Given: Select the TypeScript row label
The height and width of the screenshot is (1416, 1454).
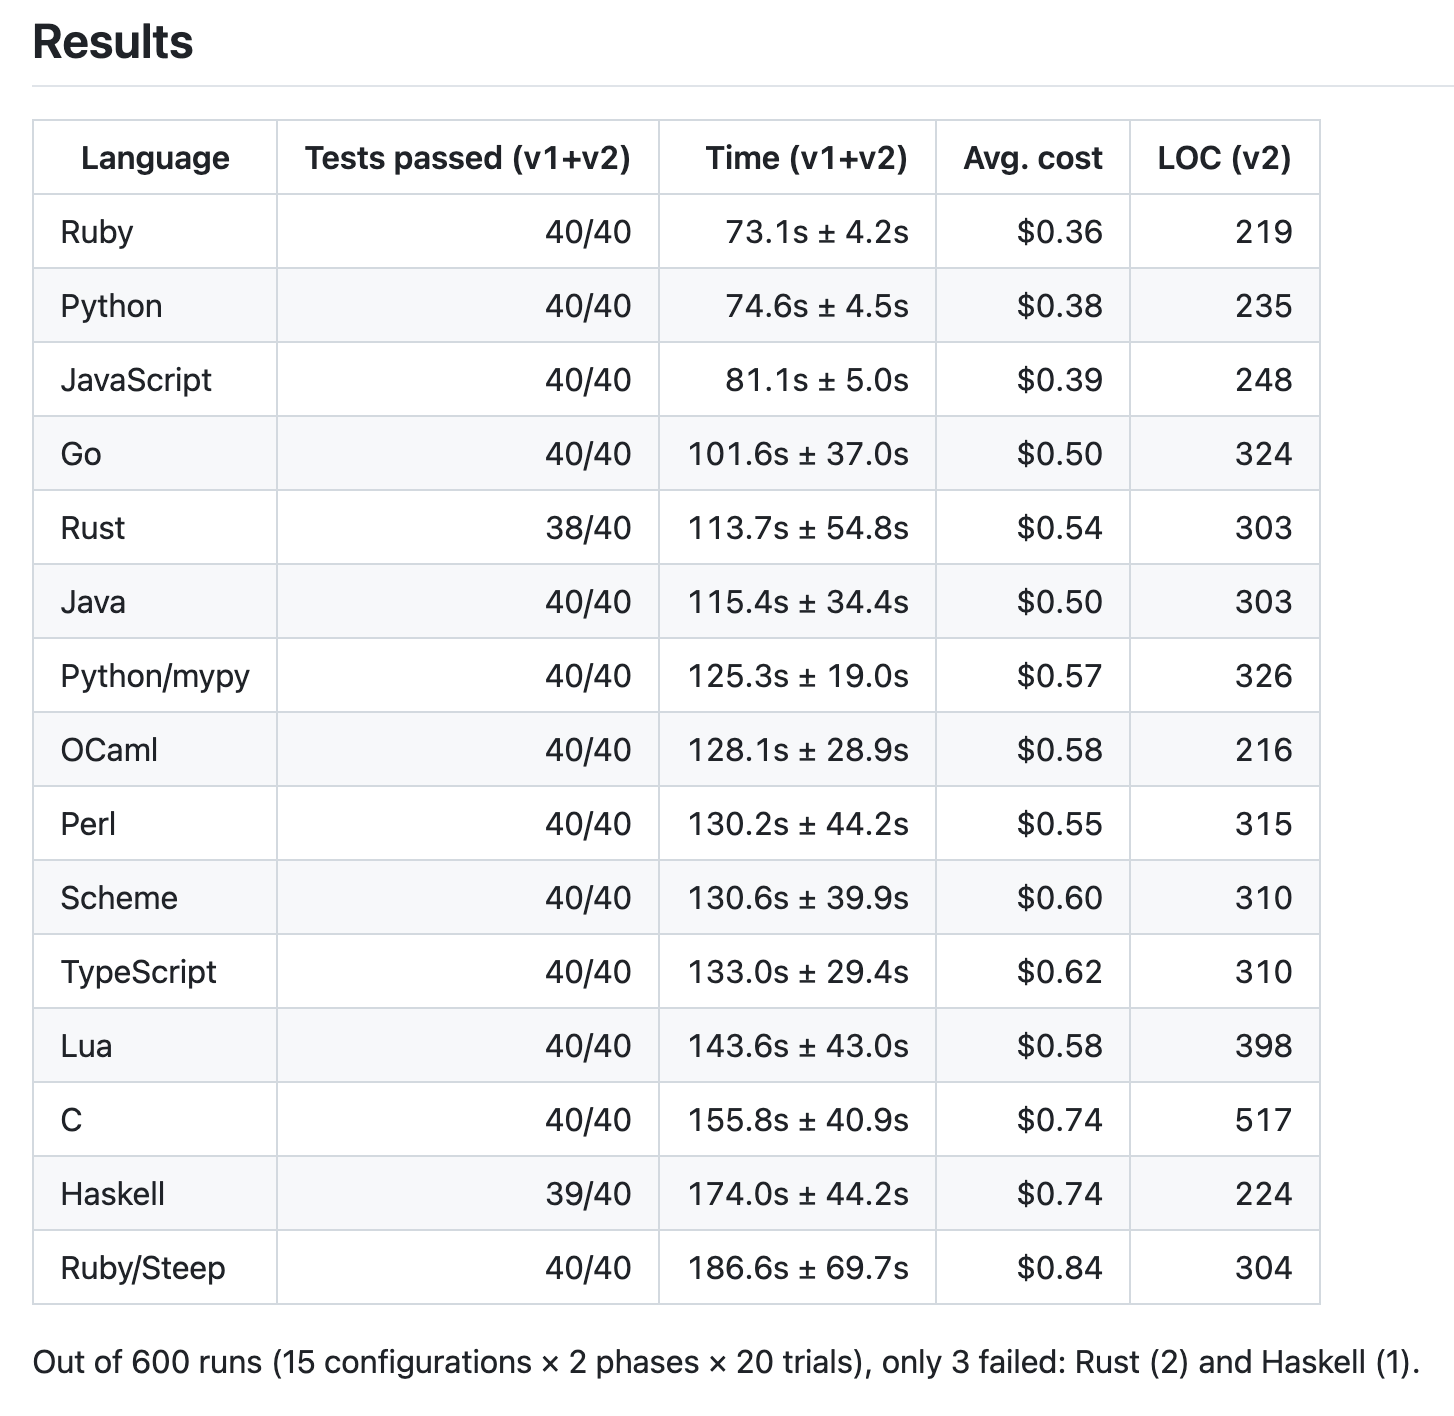Looking at the screenshot, I should (x=155, y=972).
